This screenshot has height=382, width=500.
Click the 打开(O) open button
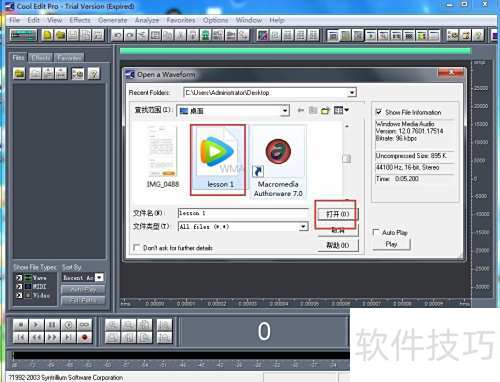pyautogui.click(x=337, y=214)
